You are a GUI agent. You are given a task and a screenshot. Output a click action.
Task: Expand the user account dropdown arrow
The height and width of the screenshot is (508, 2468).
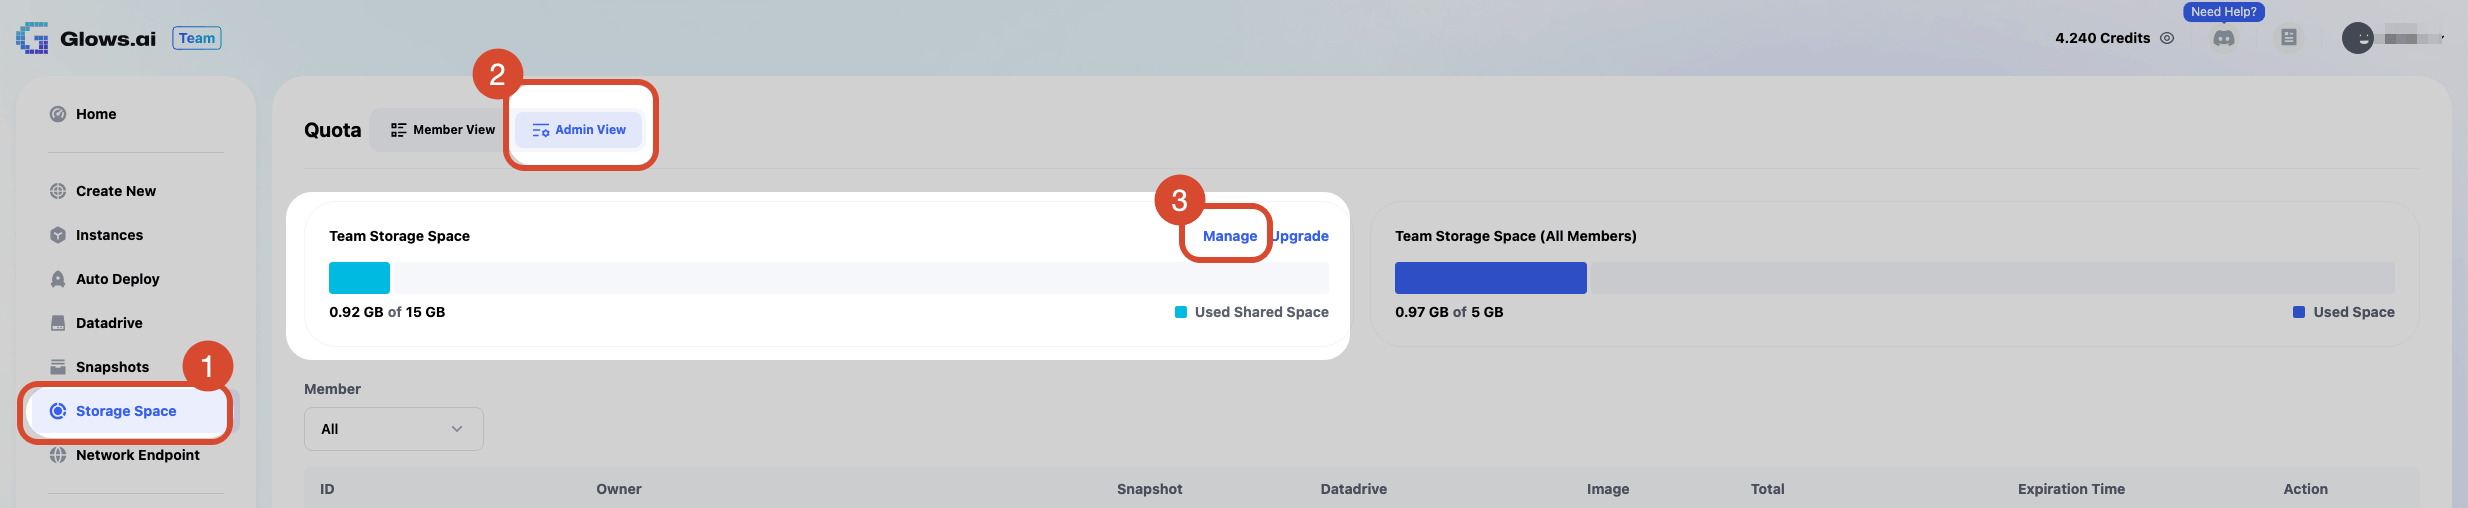(2442, 38)
